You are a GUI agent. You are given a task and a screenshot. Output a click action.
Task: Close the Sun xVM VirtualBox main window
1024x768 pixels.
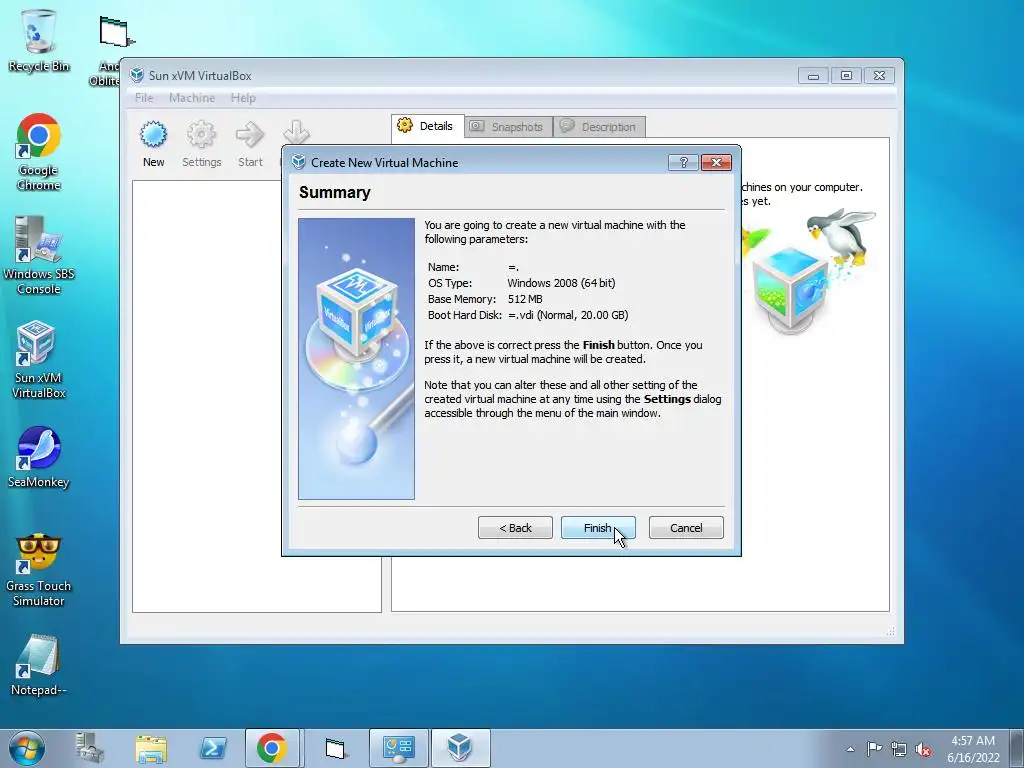[880, 76]
